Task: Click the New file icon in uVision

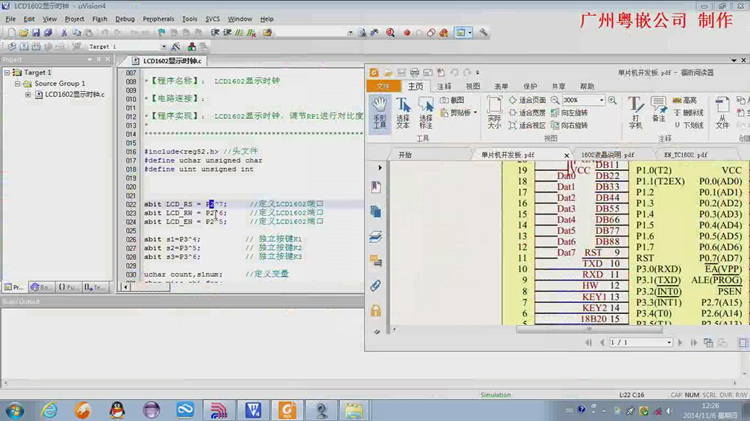Action: tap(11, 33)
